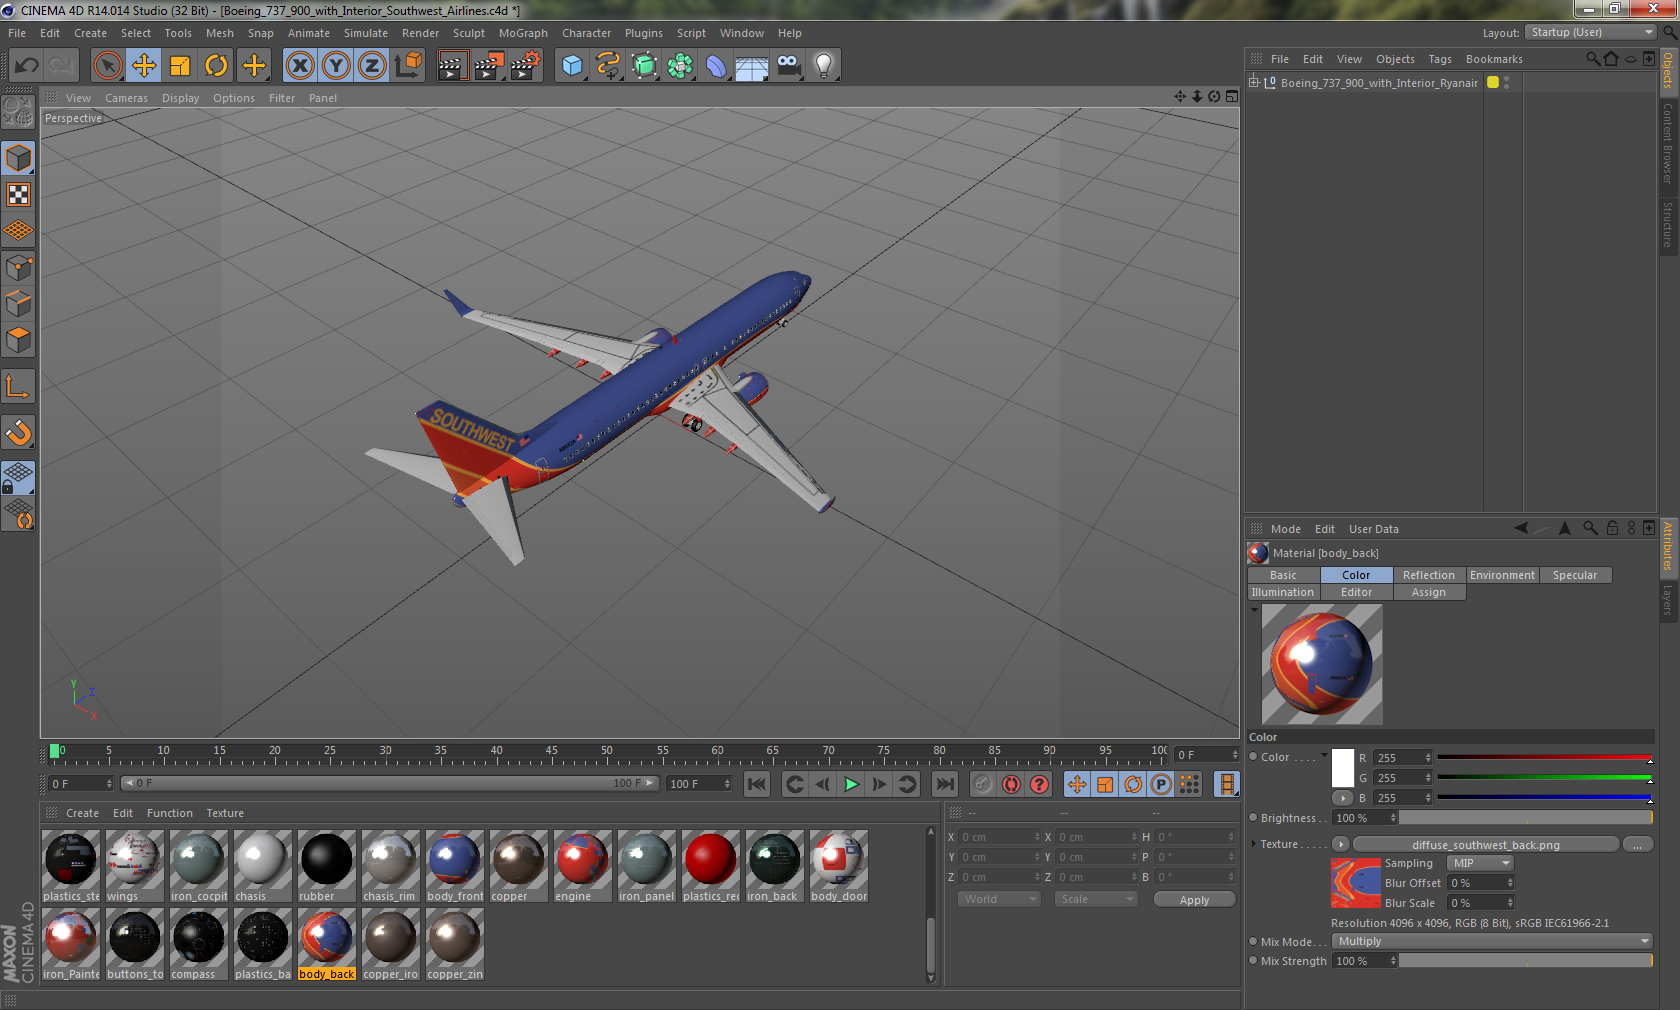Open the color mode arrow under swatch
1680x1010 pixels.
pos(1343,797)
